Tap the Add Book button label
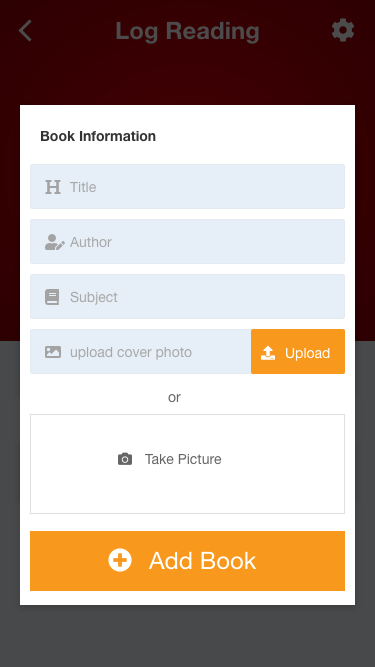The height and width of the screenshot is (667, 375). point(202,561)
